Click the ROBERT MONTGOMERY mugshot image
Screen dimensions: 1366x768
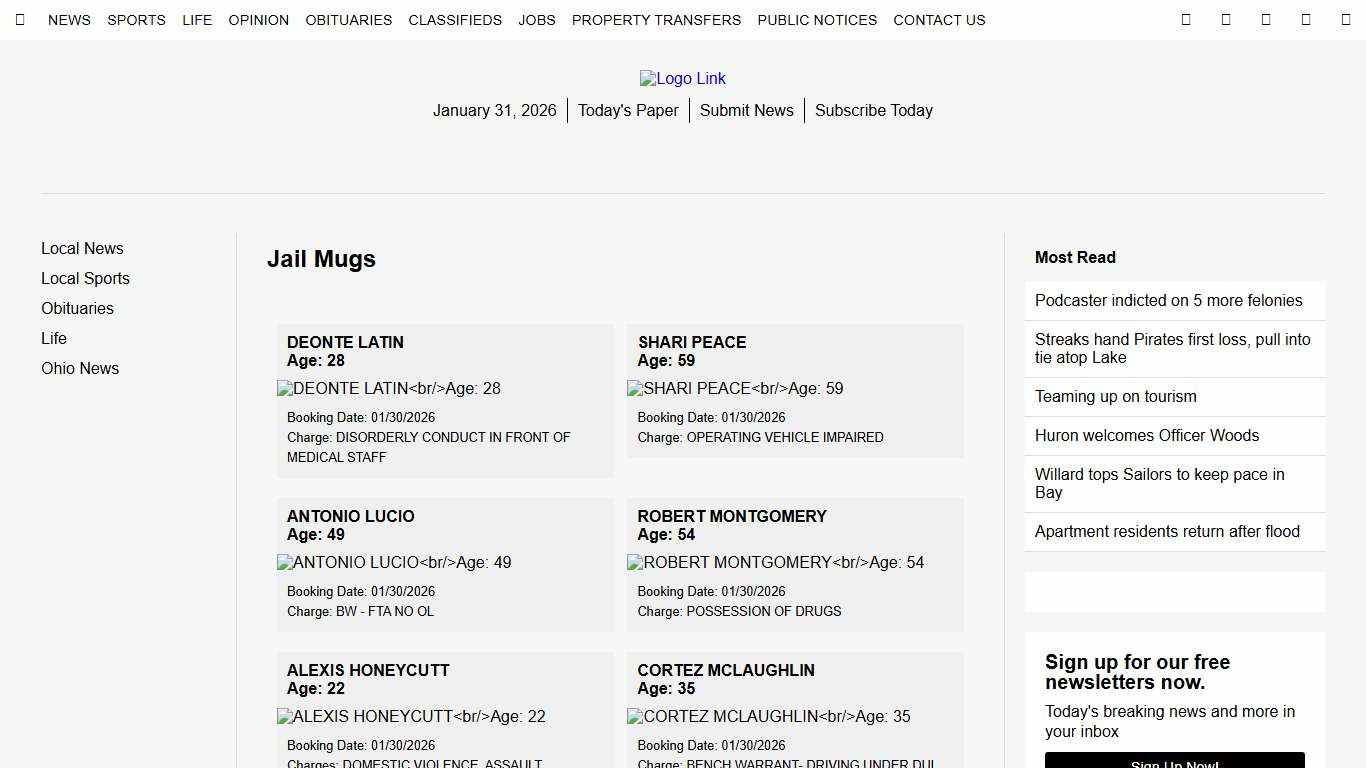click(x=775, y=563)
